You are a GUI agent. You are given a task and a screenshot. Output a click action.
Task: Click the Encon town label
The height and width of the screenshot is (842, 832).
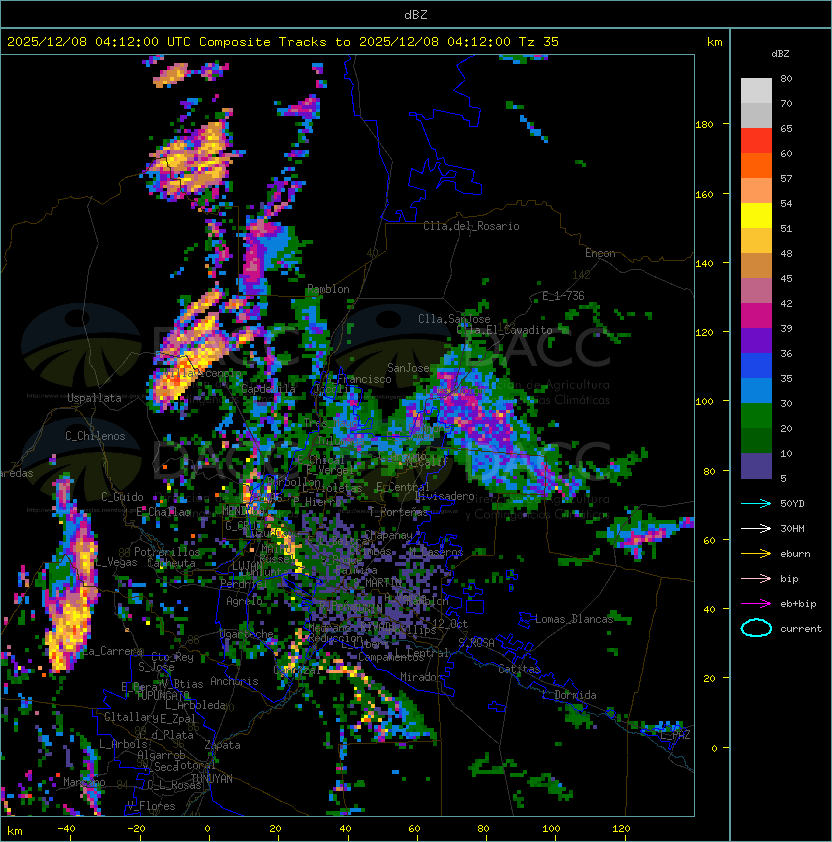600,253
